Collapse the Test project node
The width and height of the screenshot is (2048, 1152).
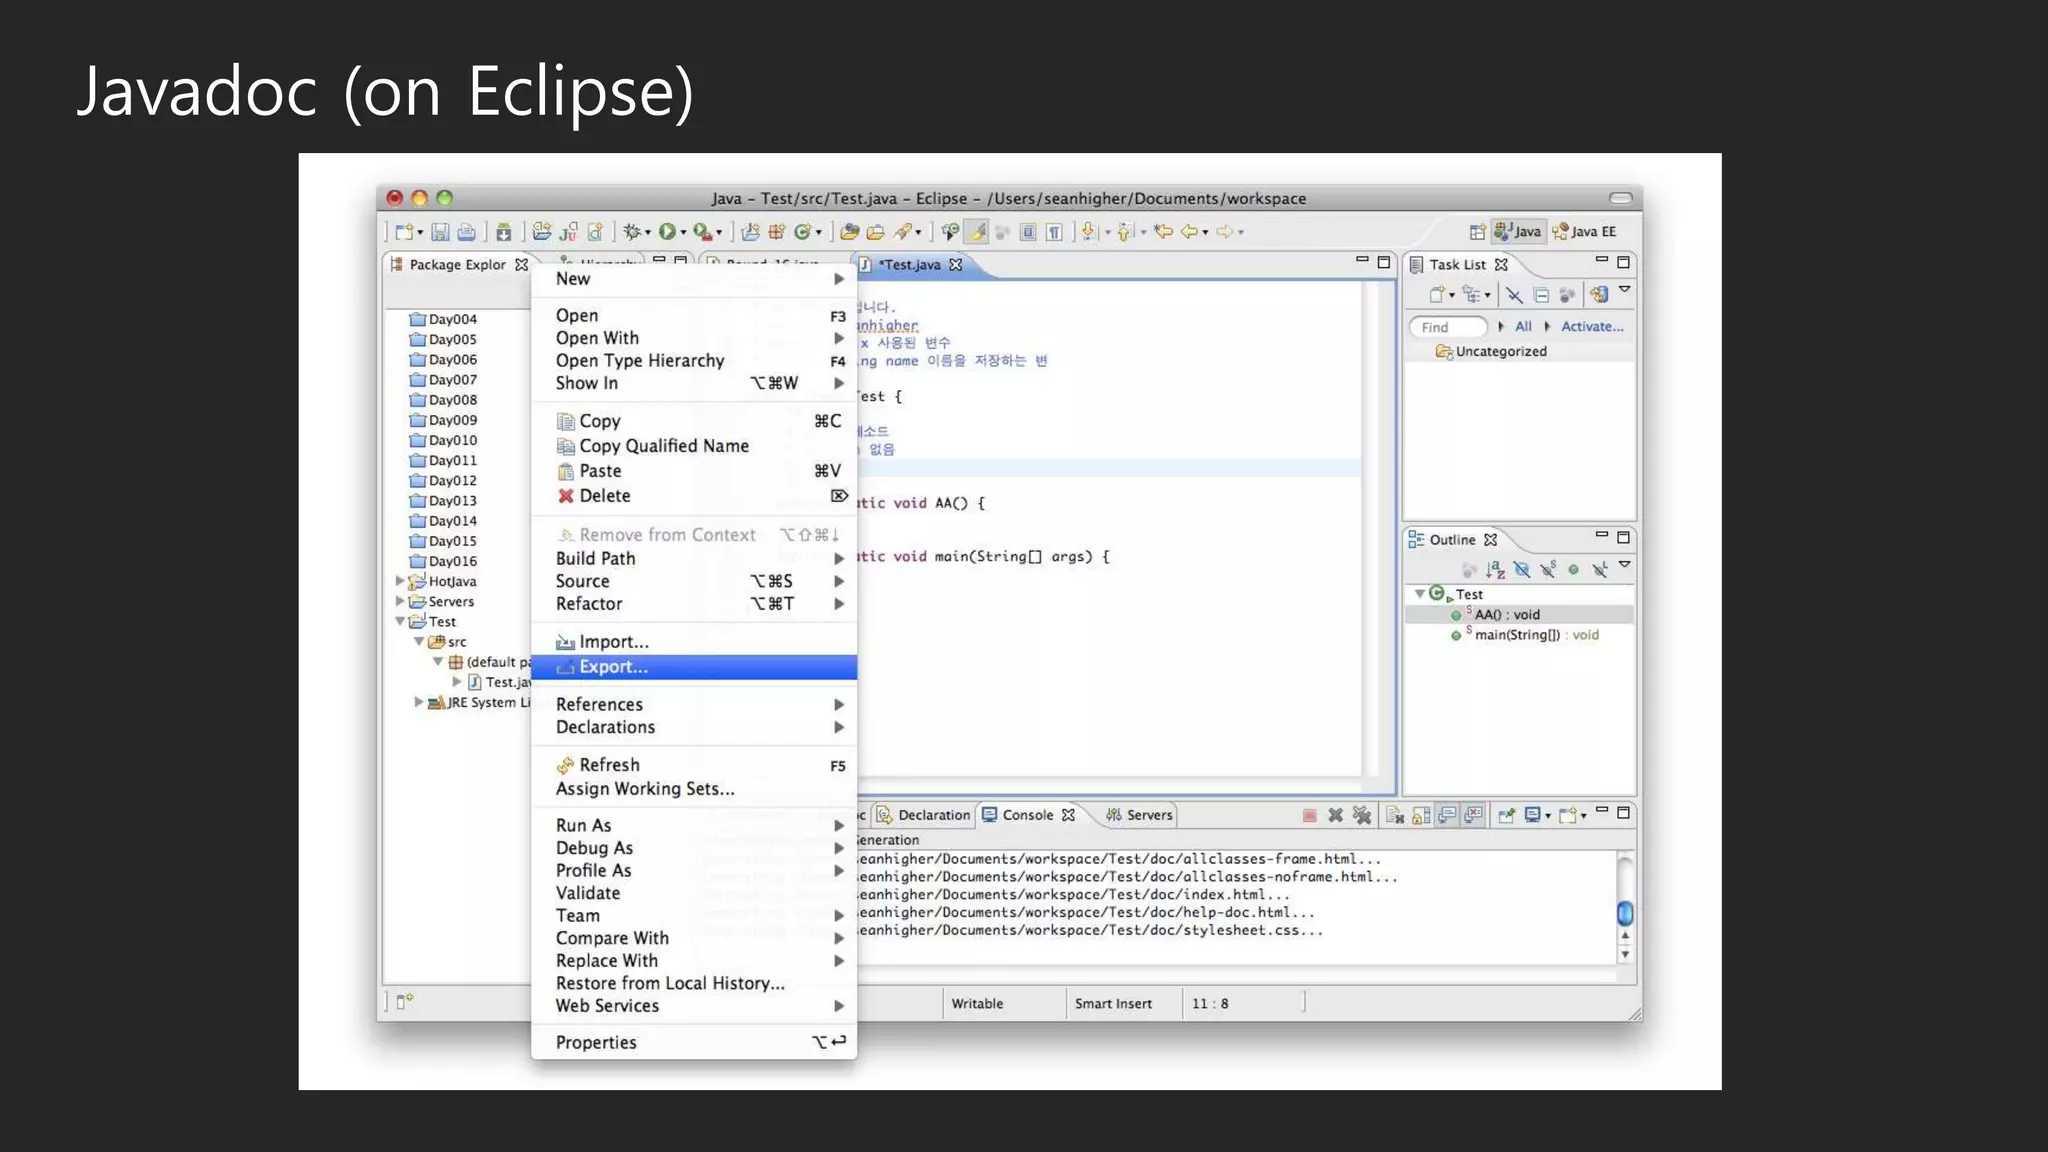(400, 621)
